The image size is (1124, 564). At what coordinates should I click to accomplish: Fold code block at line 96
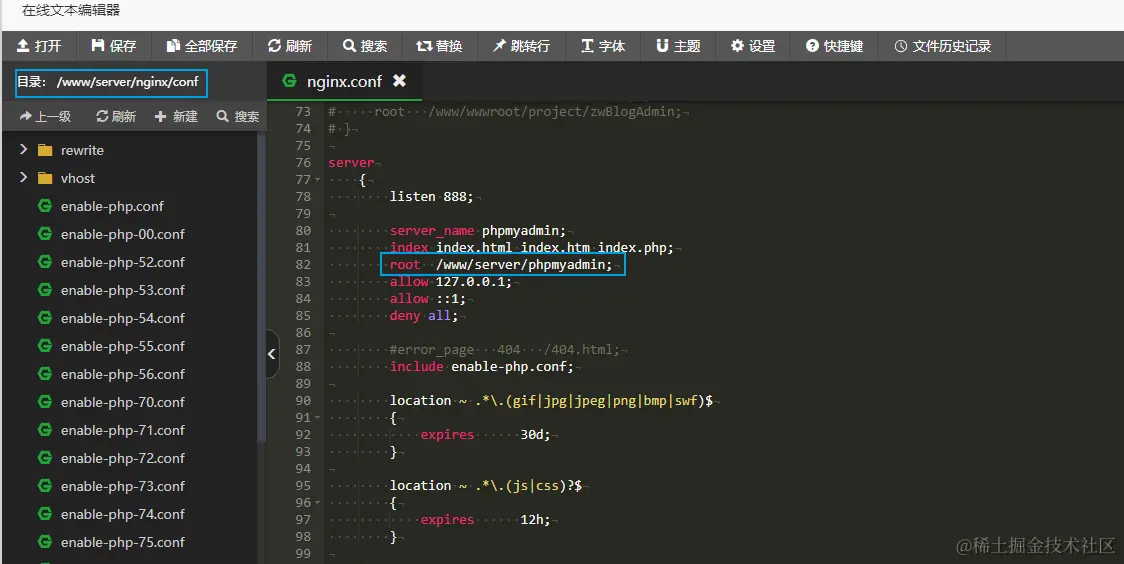[318, 502]
